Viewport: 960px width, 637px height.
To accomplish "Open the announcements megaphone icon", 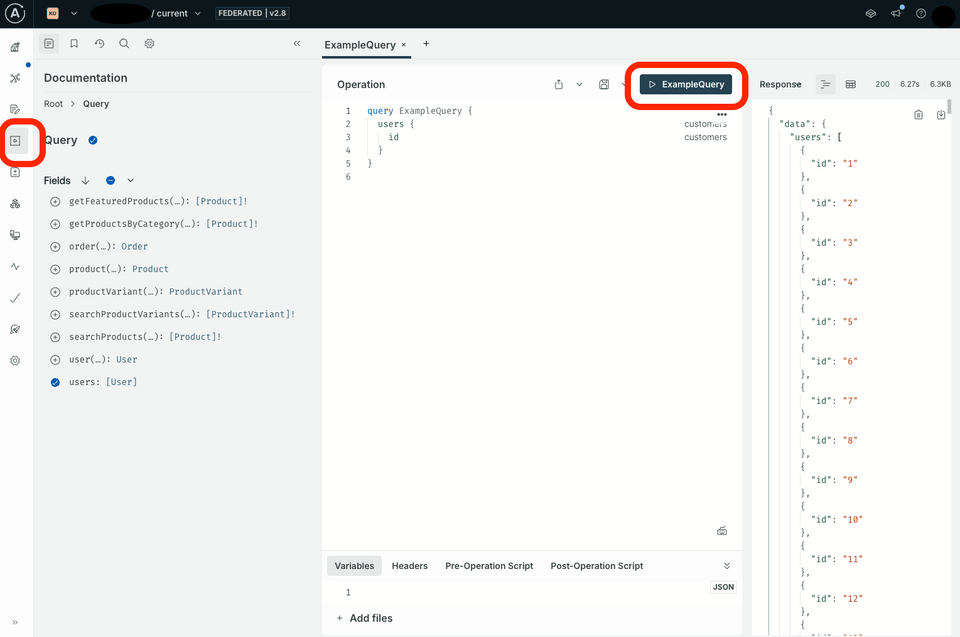I will [x=896, y=13].
